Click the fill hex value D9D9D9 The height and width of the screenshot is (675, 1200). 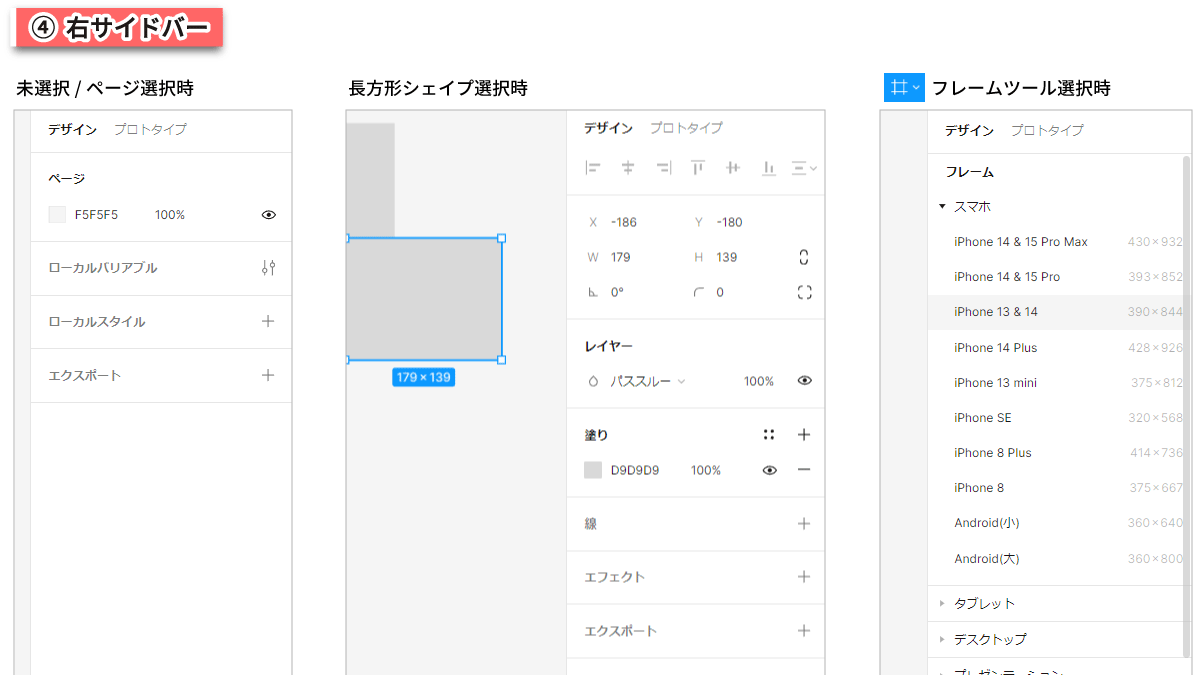[x=635, y=470]
